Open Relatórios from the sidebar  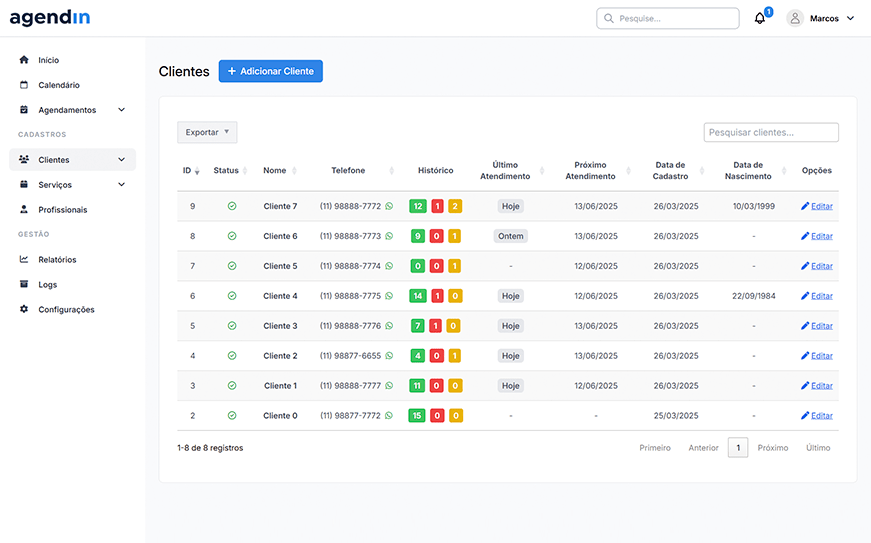(57, 260)
